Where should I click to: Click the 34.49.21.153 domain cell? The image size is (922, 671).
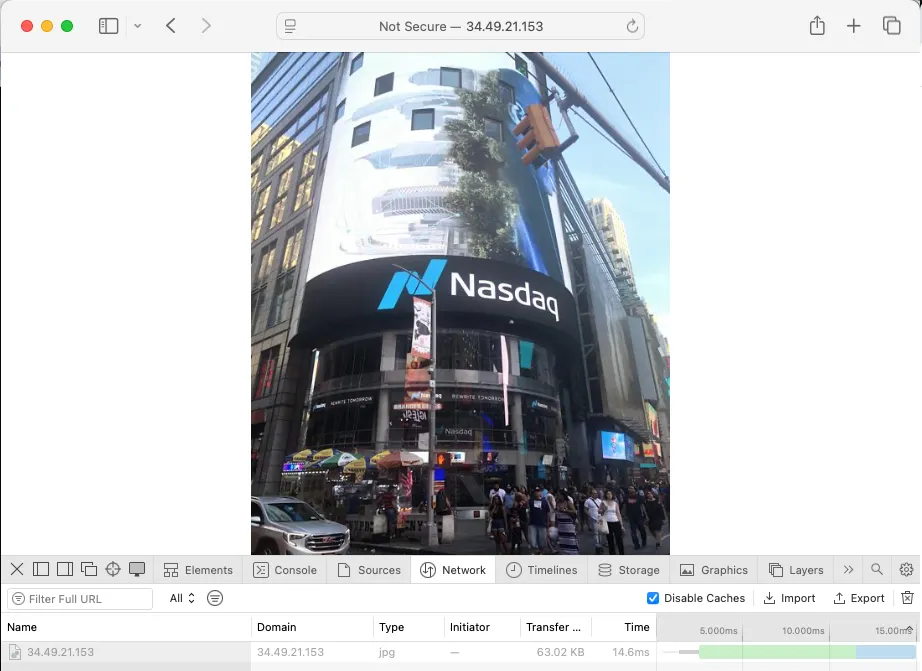(x=290, y=652)
